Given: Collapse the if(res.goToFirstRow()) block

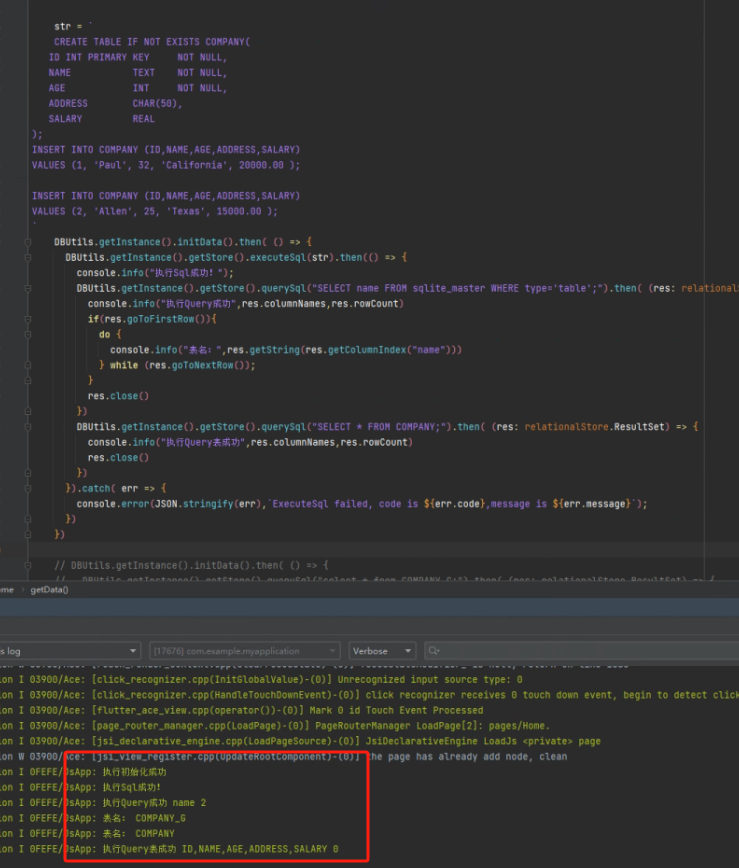Looking at the screenshot, I should (x=28, y=319).
